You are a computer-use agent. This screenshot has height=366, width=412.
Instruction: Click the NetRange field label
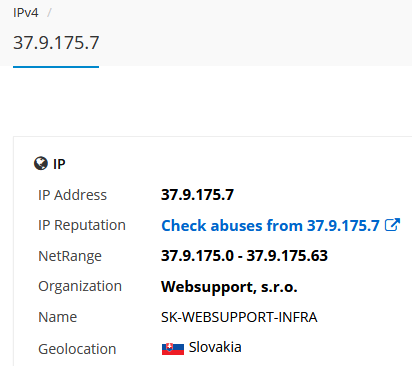coord(70,256)
